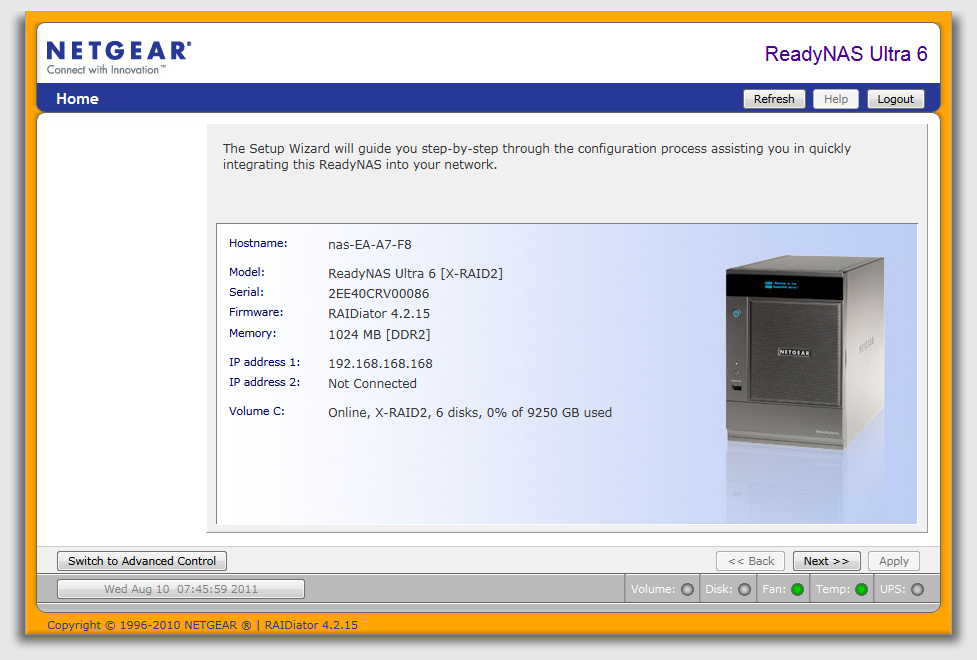Select serial number 2EE40CRV00086

point(378,294)
